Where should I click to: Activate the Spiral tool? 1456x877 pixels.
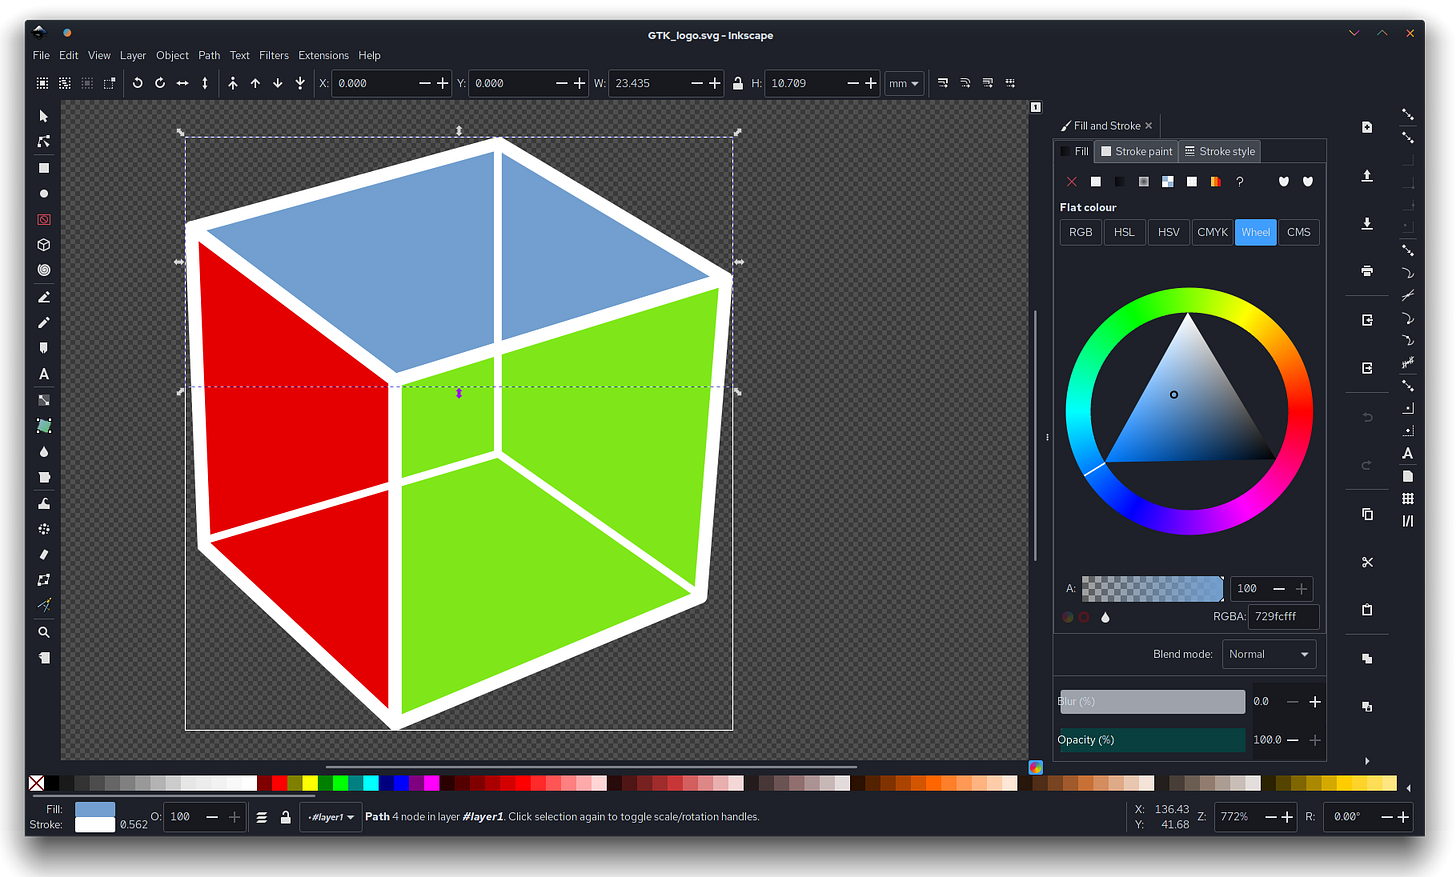[44, 270]
